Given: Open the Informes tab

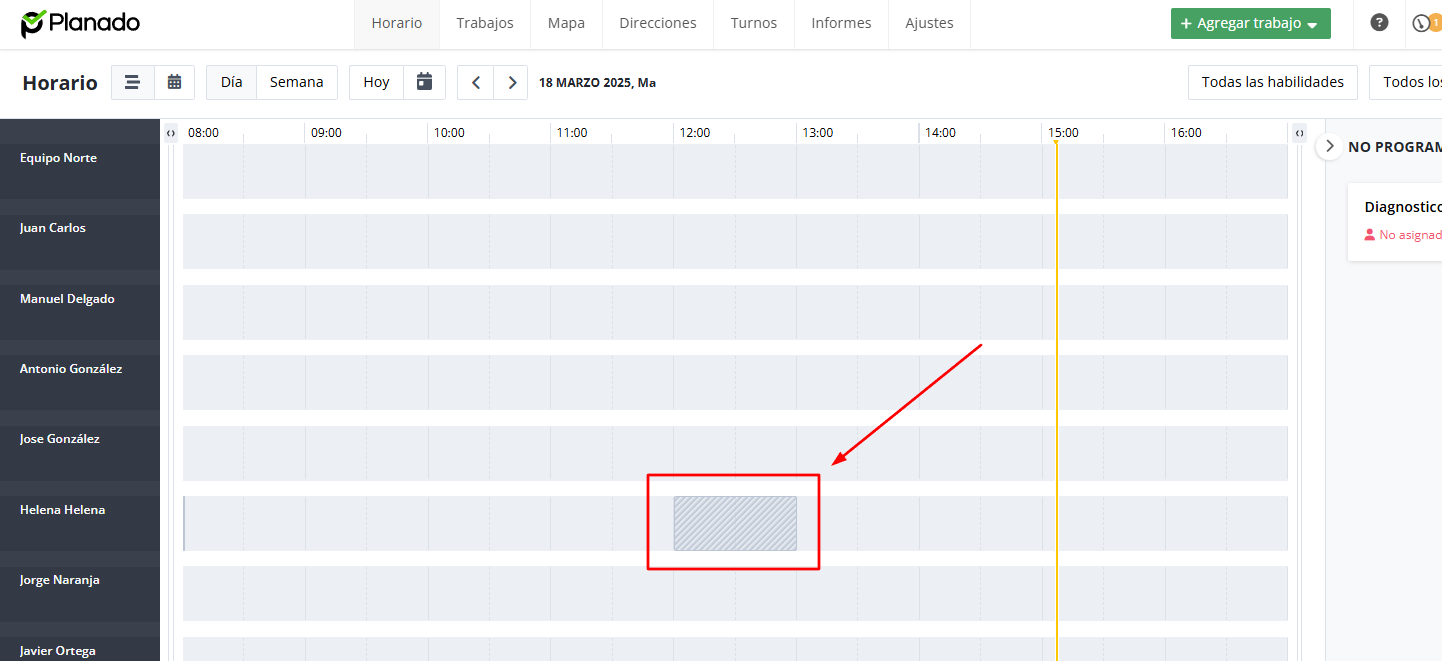Looking at the screenshot, I should coord(841,23).
